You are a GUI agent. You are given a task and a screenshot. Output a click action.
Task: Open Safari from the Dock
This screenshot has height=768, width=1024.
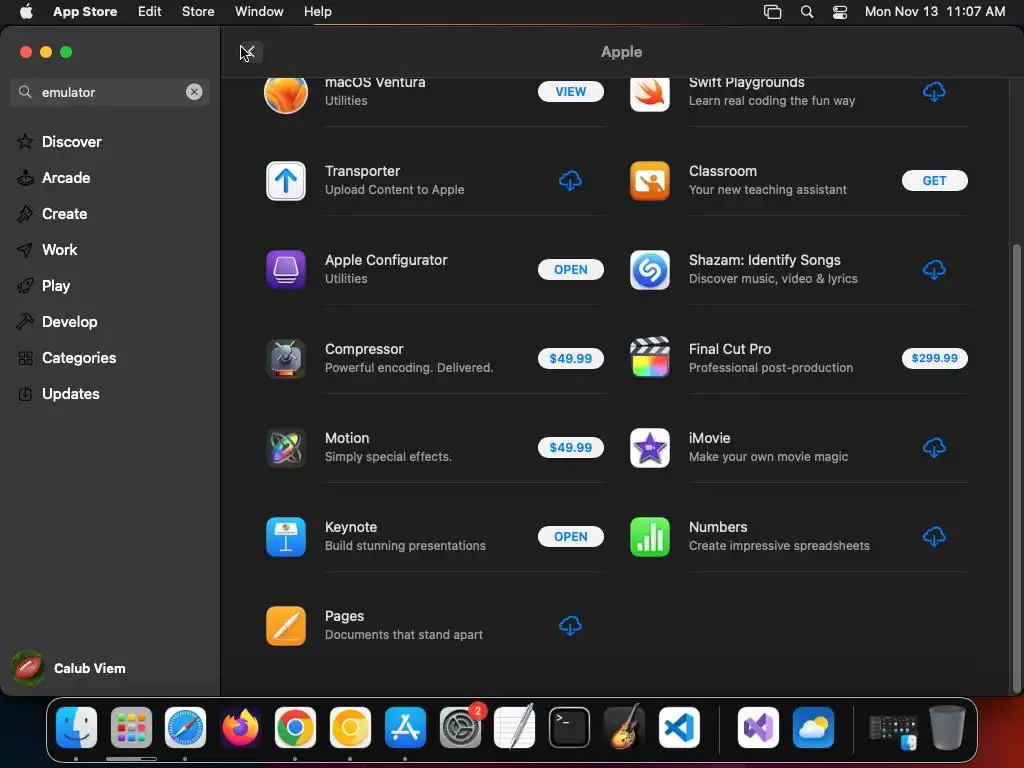(x=185, y=727)
